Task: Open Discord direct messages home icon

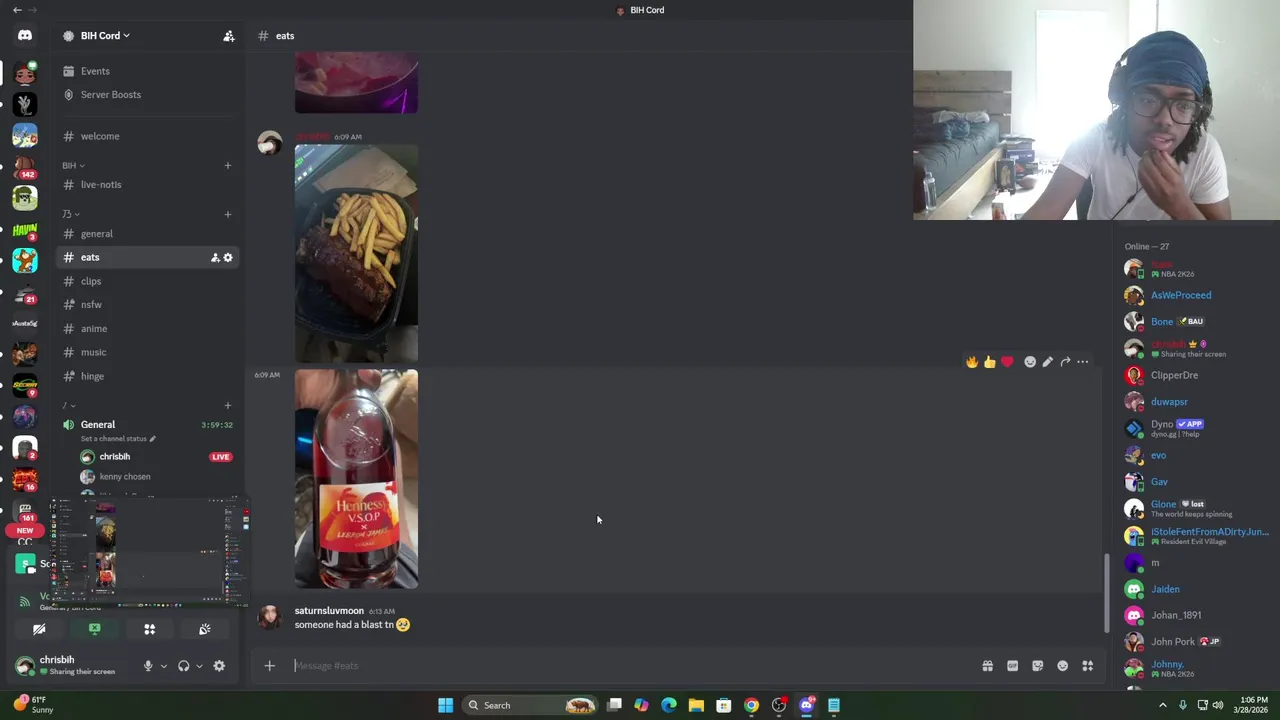Action: pos(25,36)
